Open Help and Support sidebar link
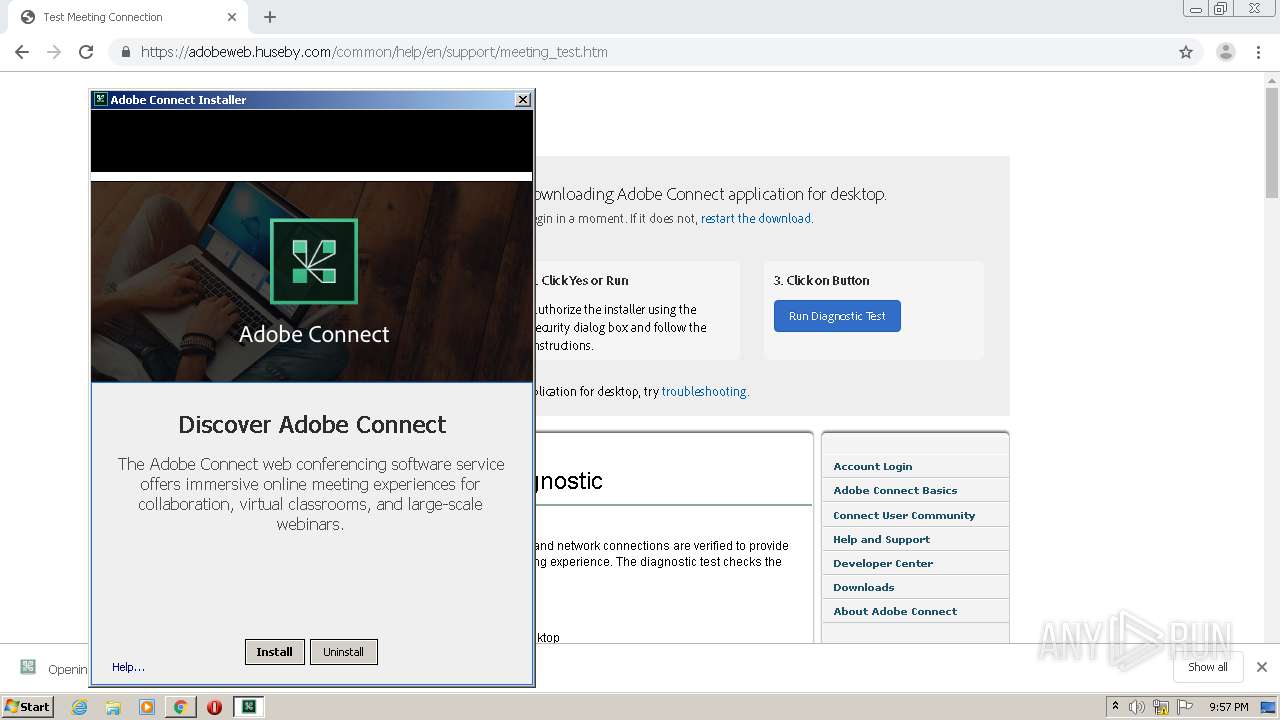 coord(881,539)
